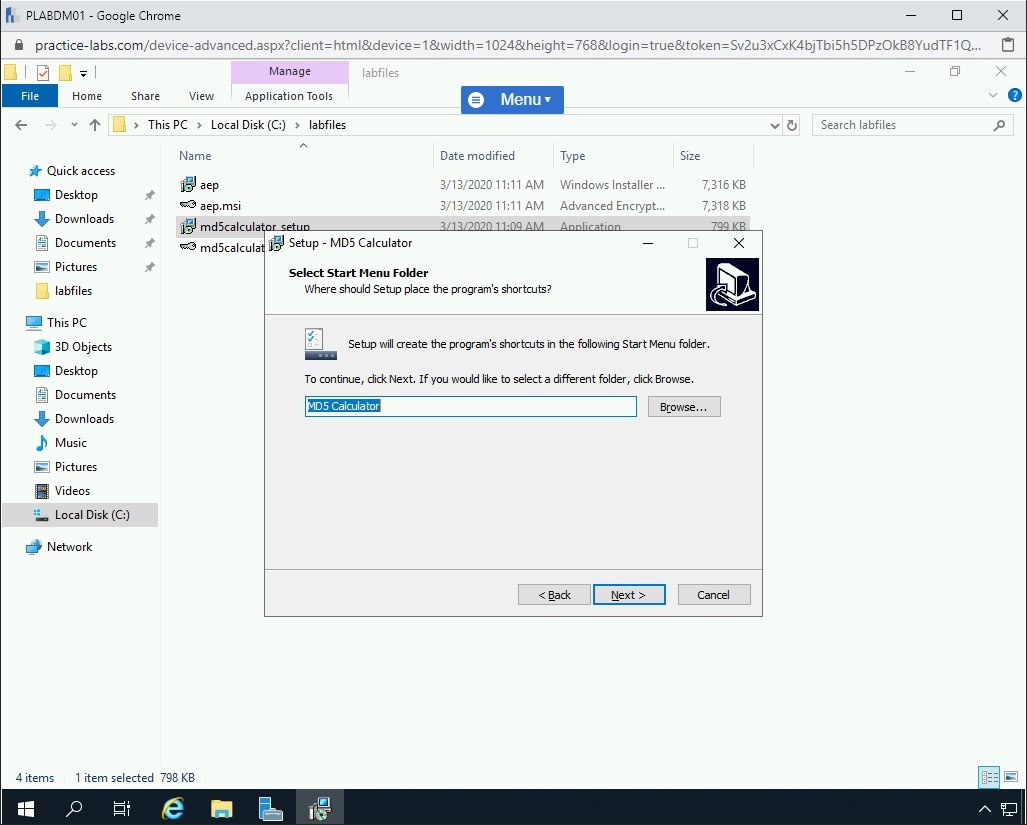Open taskbar search magnifier icon
Screen dimensions: 1027x825
(74, 808)
